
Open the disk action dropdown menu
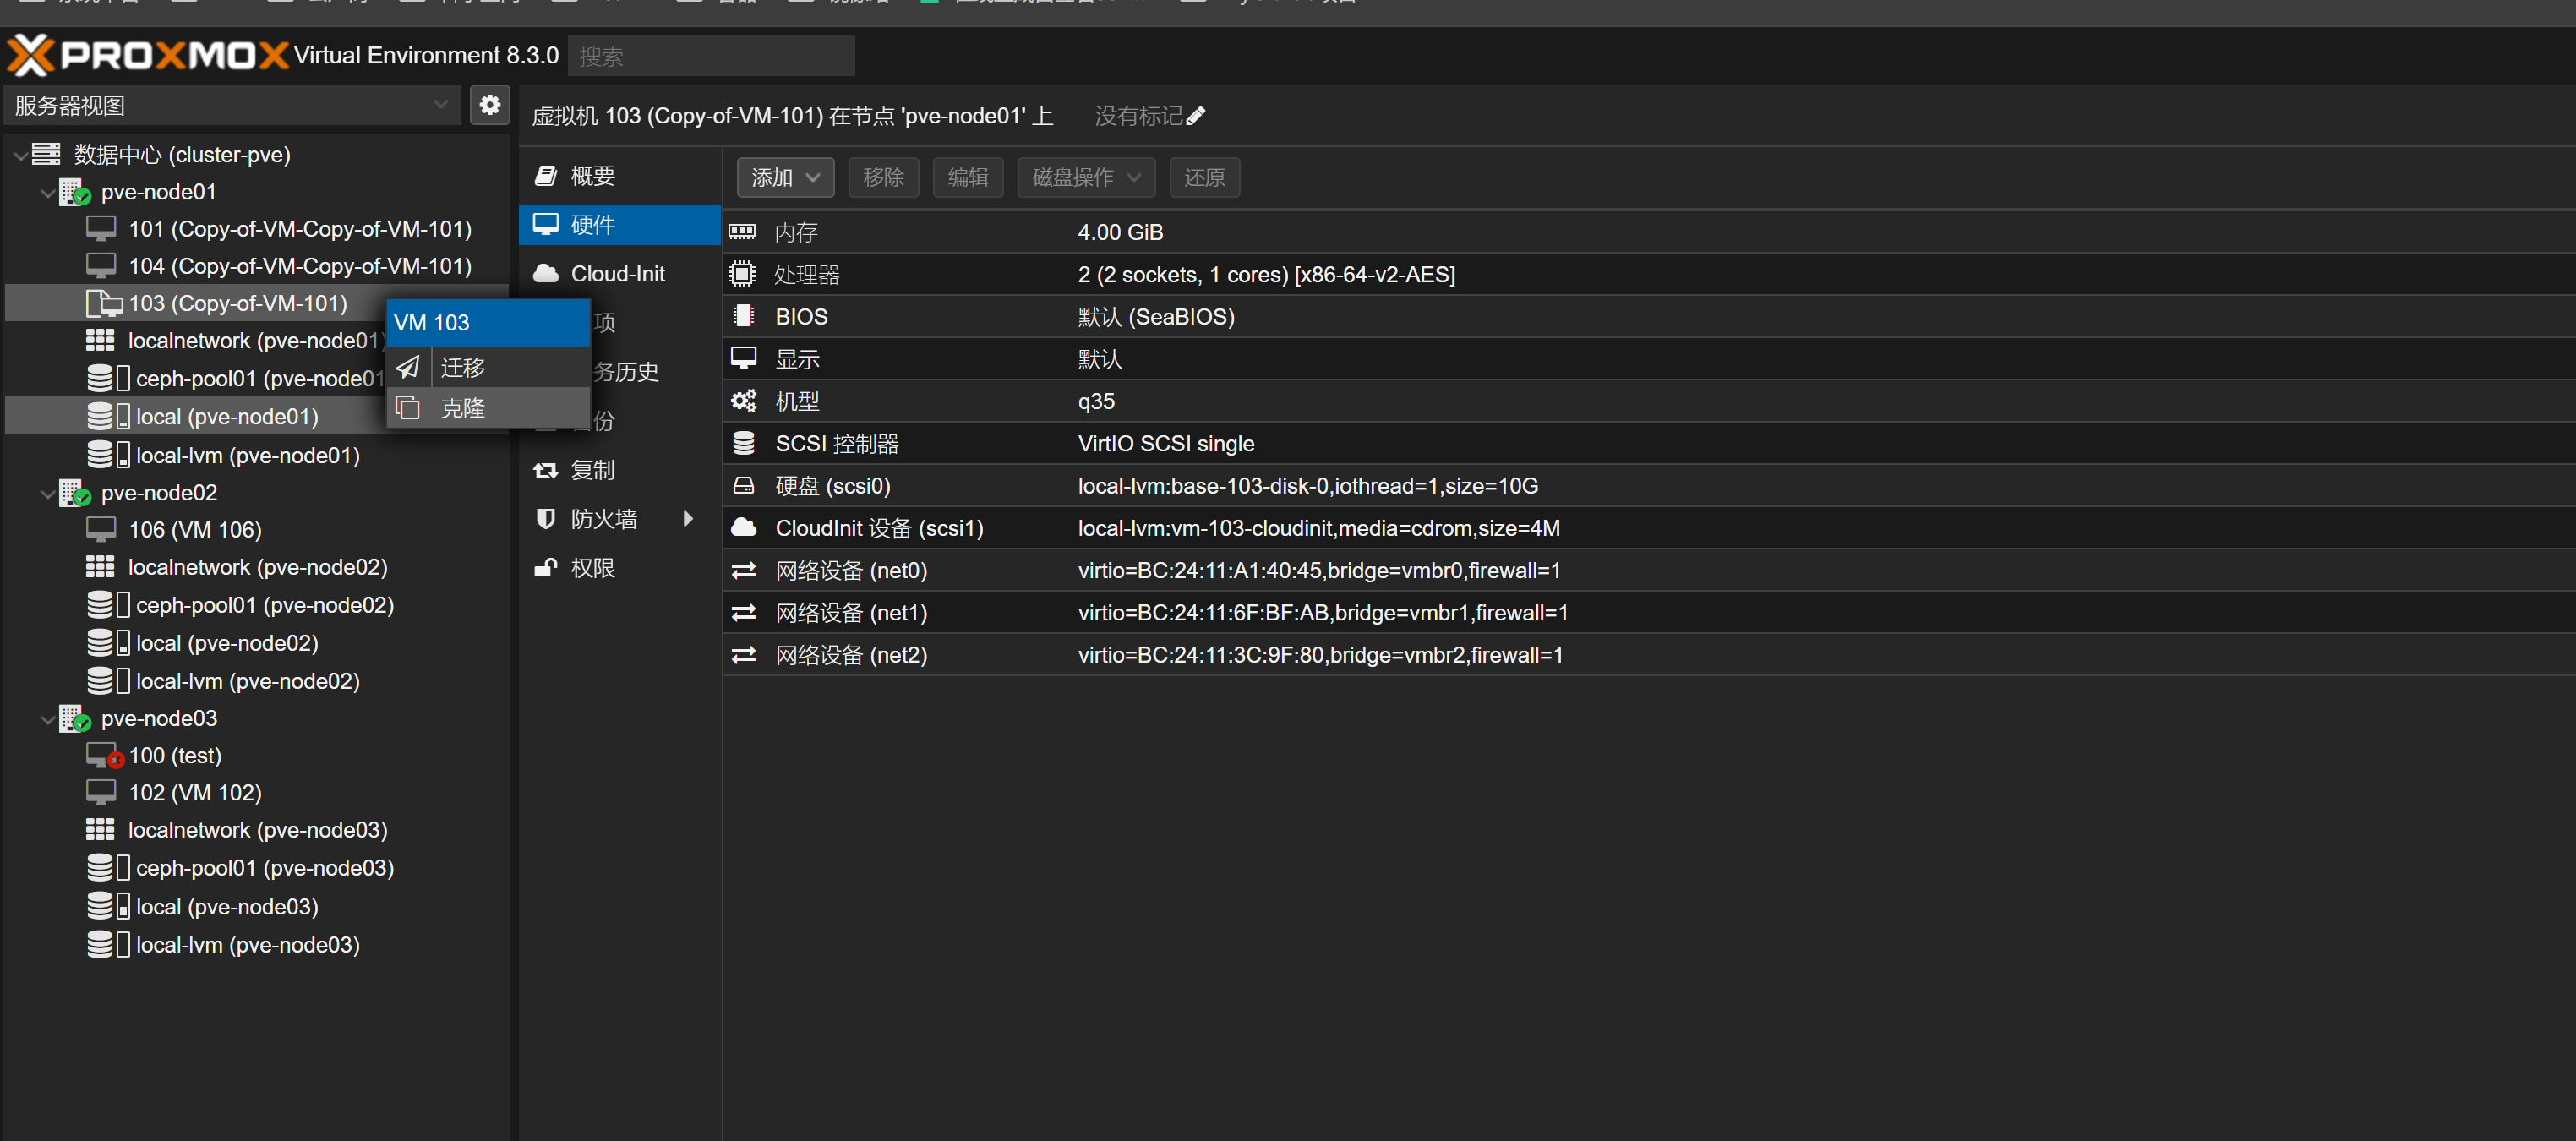pos(1086,177)
